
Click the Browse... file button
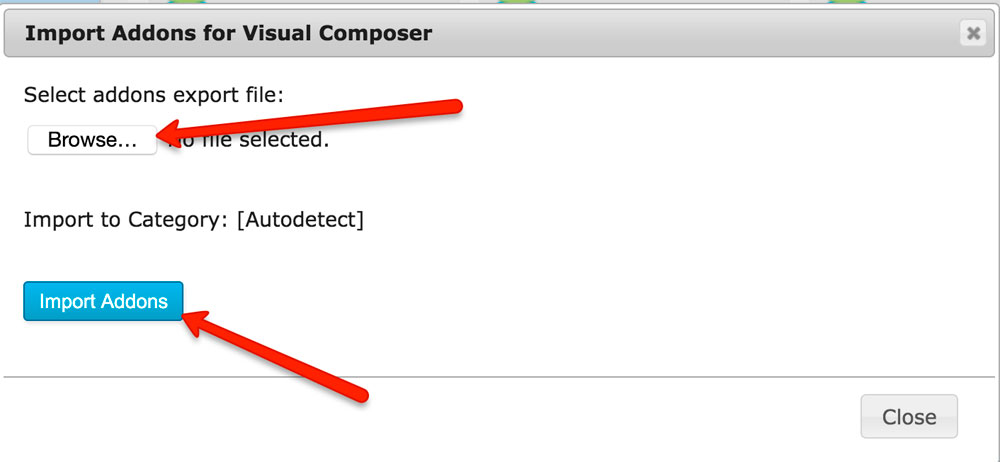(92, 140)
